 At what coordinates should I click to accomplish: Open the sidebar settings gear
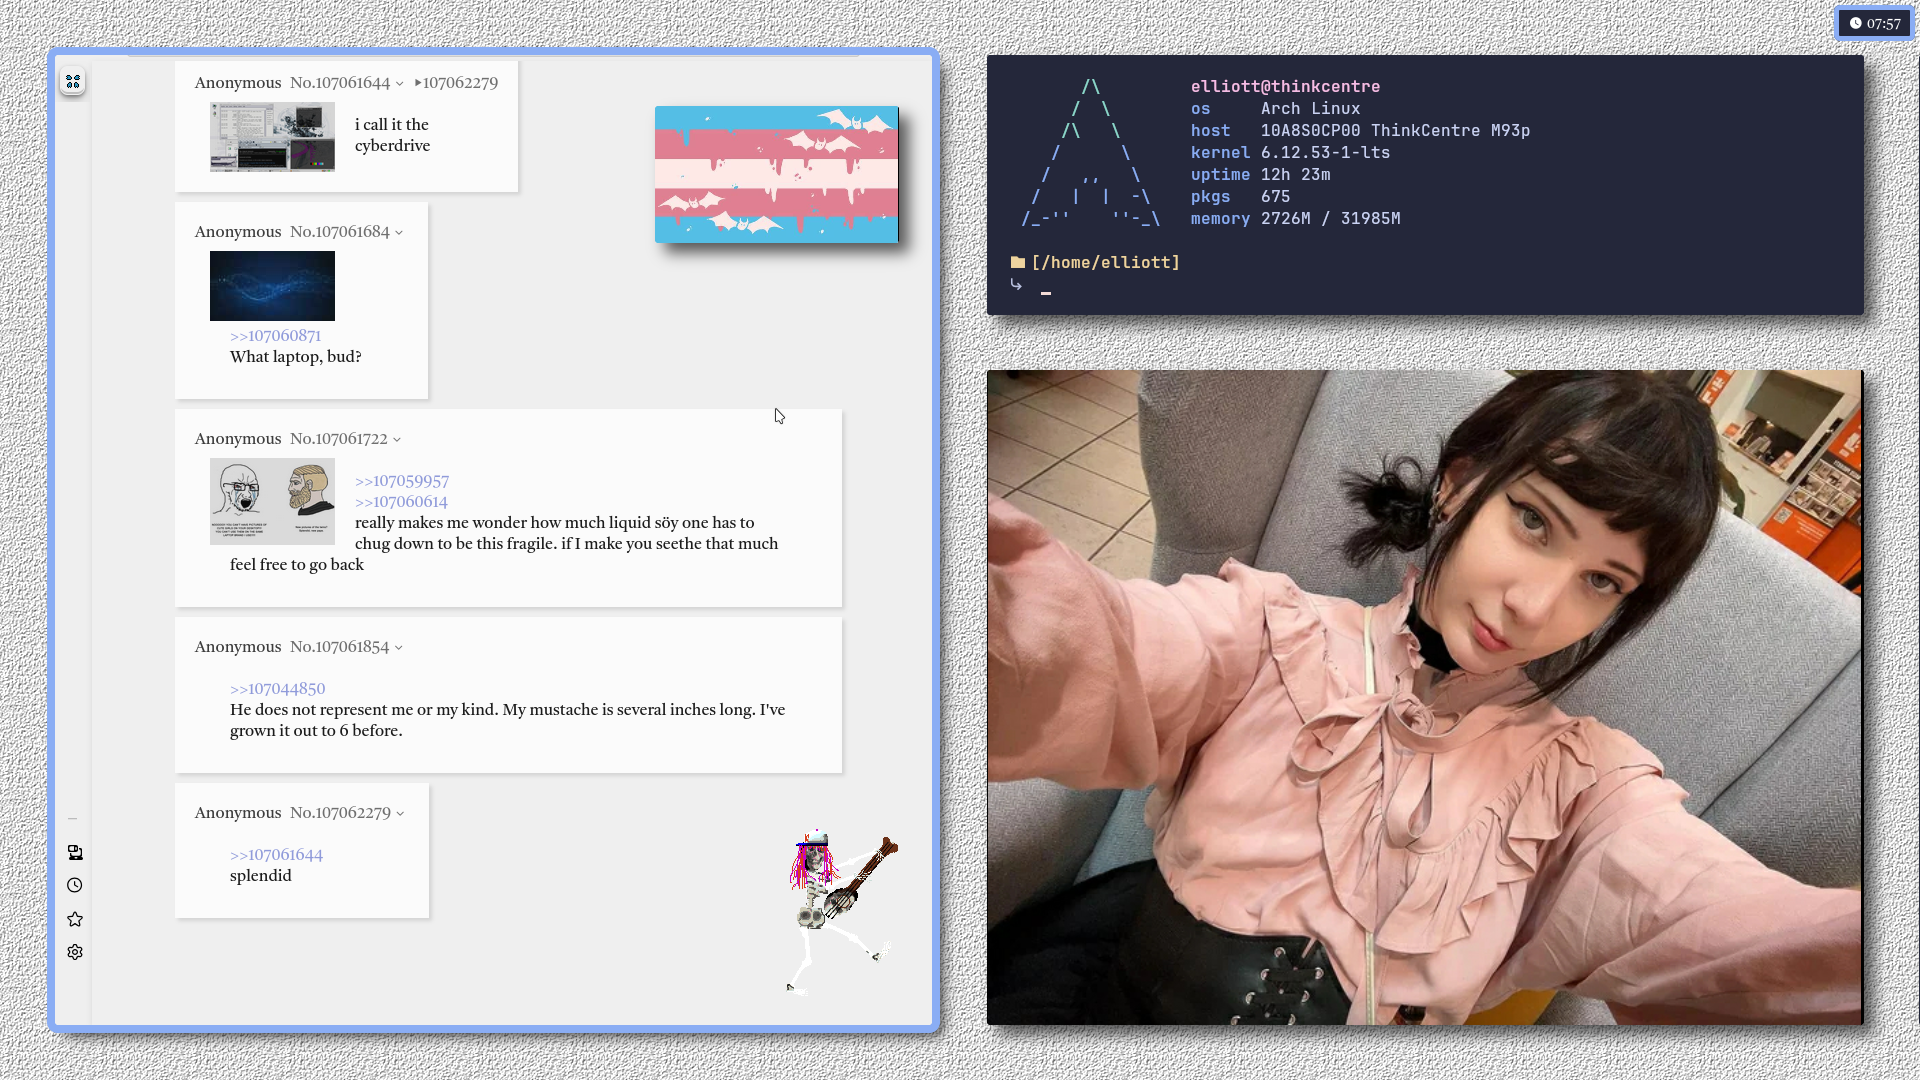coord(75,952)
